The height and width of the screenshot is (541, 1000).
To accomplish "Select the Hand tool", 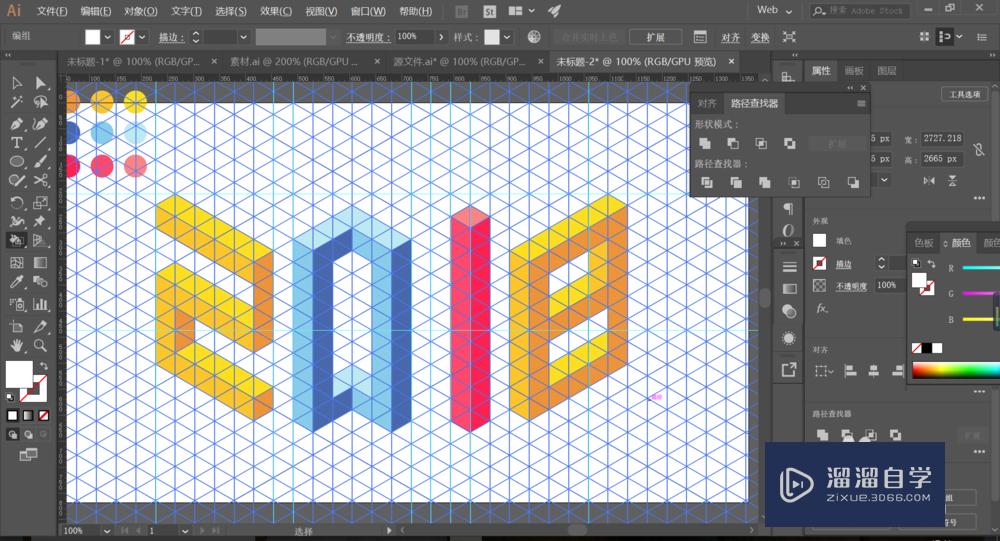I will pyautogui.click(x=17, y=346).
